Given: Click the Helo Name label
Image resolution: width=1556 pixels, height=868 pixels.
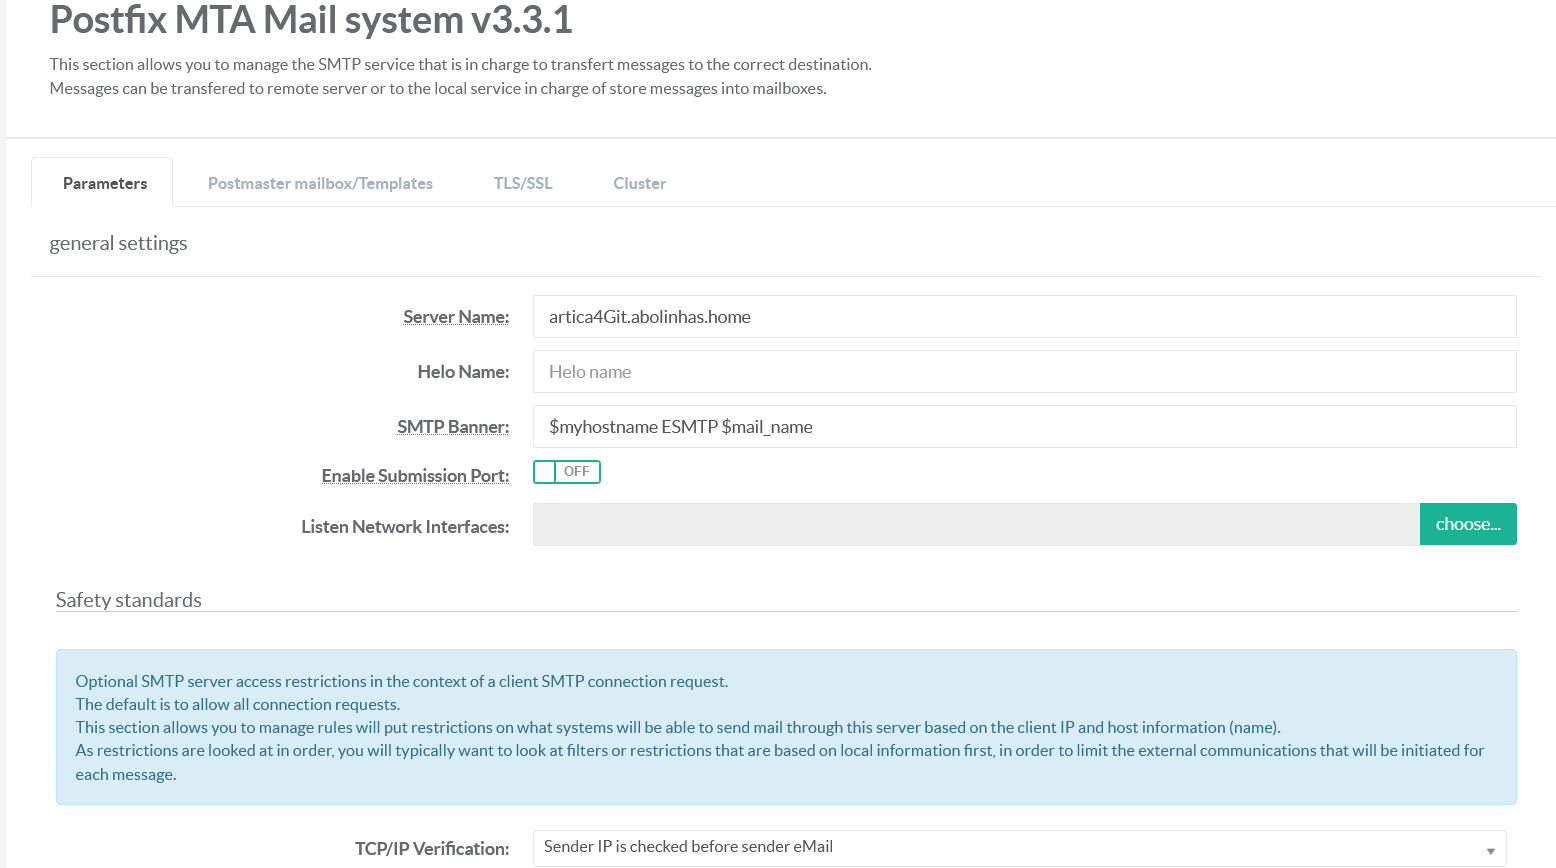Looking at the screenshot, I should point(463,372).
